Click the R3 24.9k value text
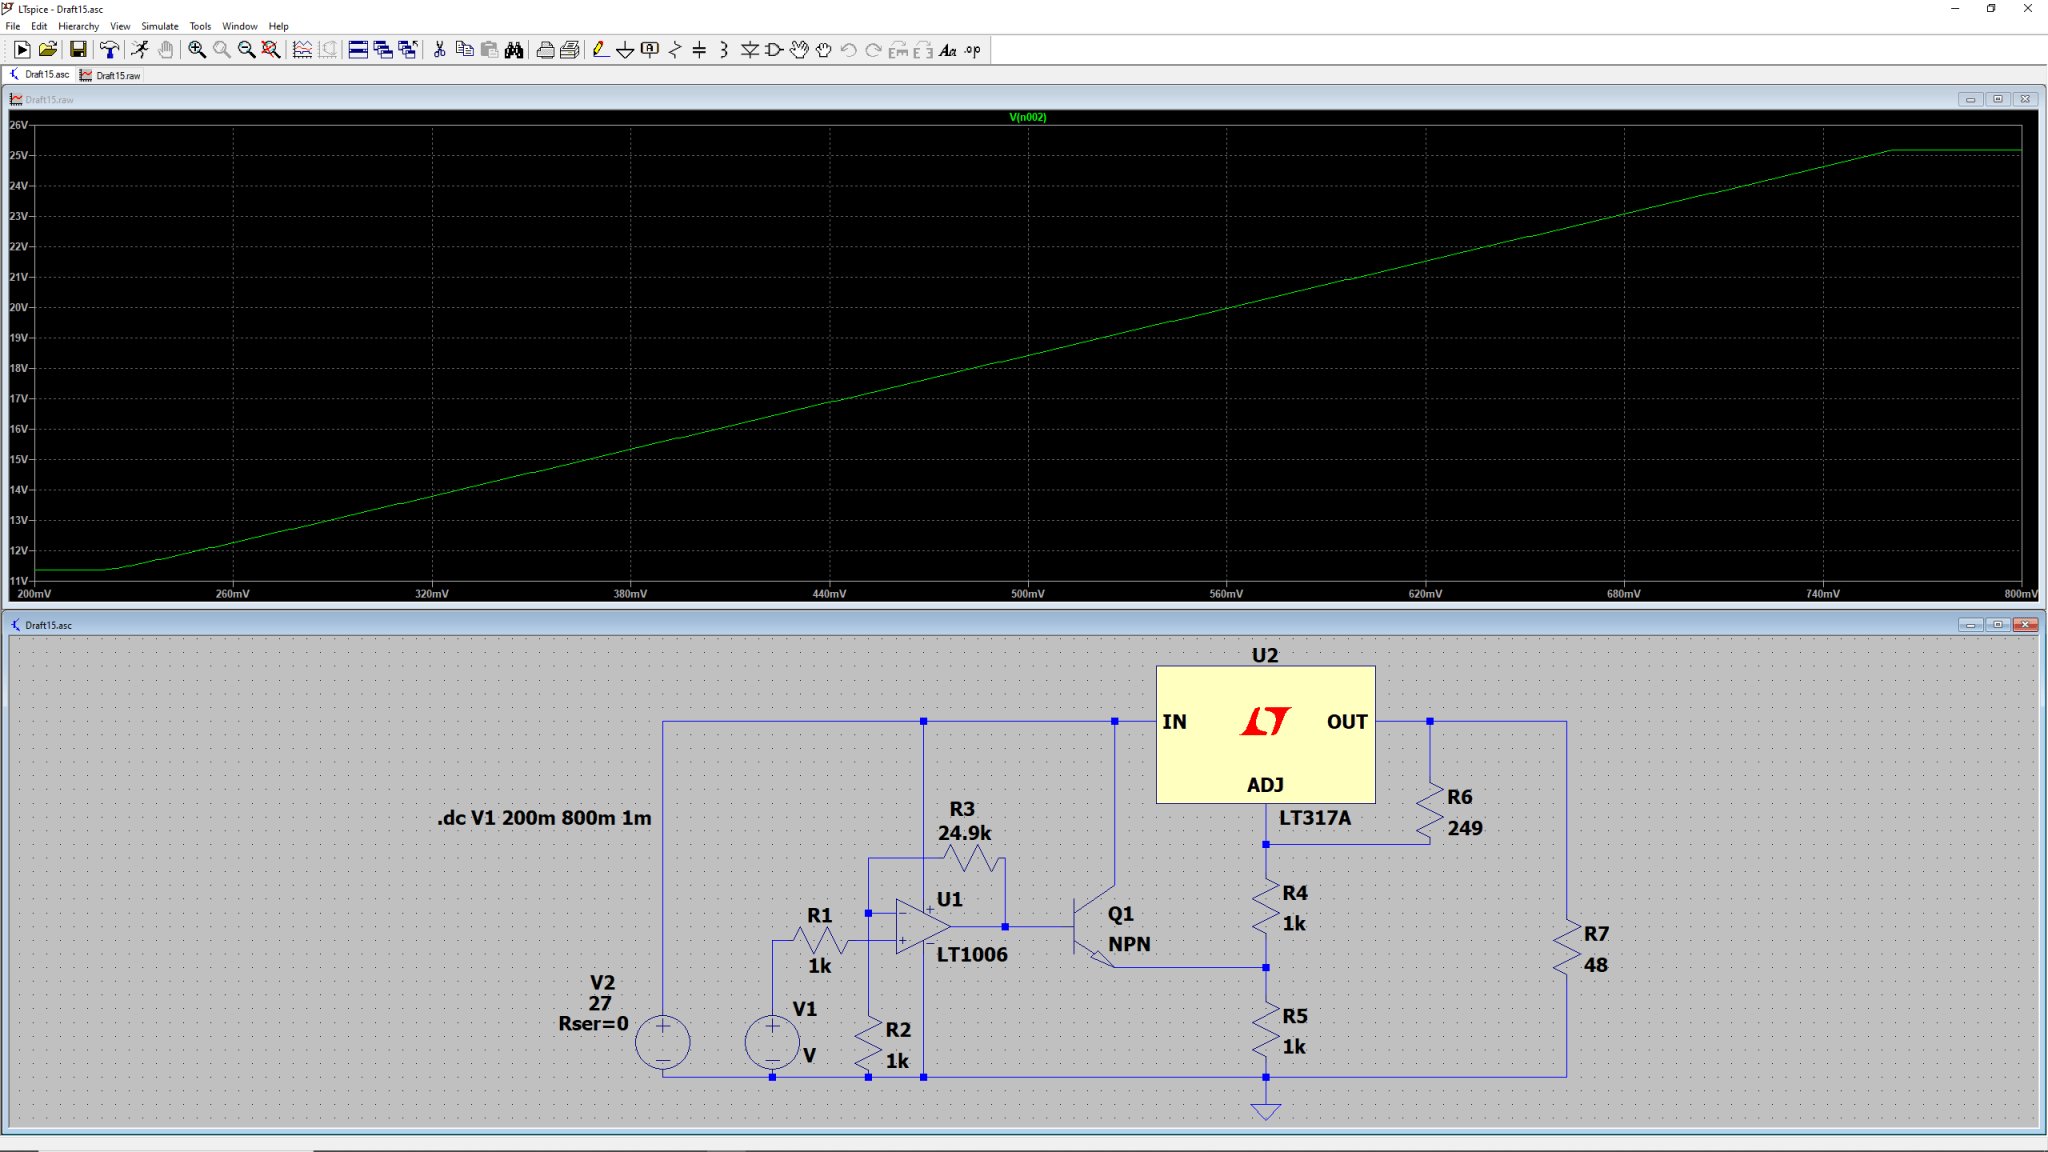 coord(964,833)
